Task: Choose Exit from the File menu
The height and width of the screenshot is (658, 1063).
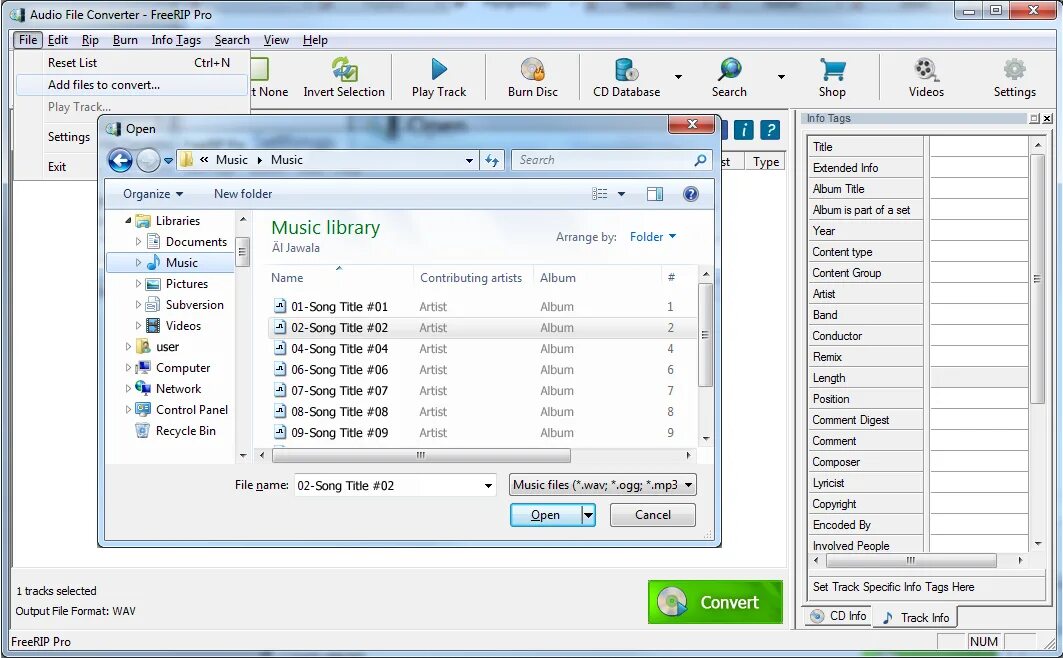Action: (x=57, y=167)
